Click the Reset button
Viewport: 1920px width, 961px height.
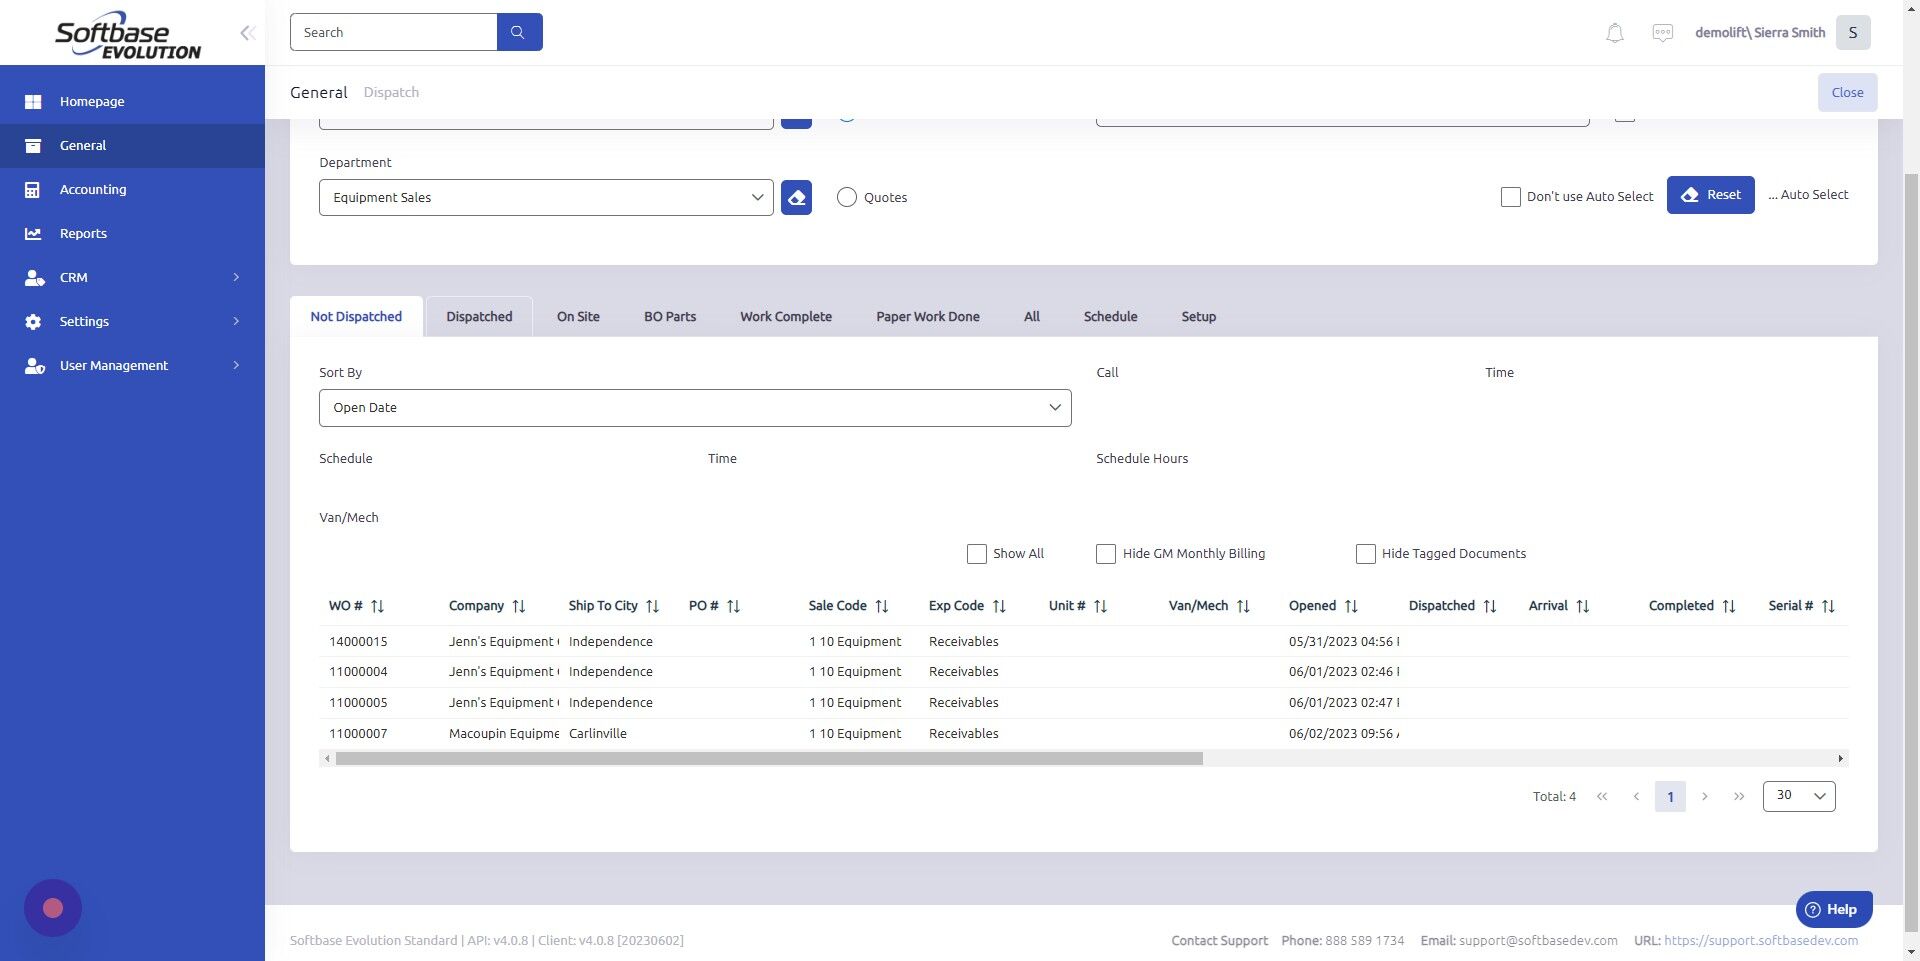tap(1710, 194)
